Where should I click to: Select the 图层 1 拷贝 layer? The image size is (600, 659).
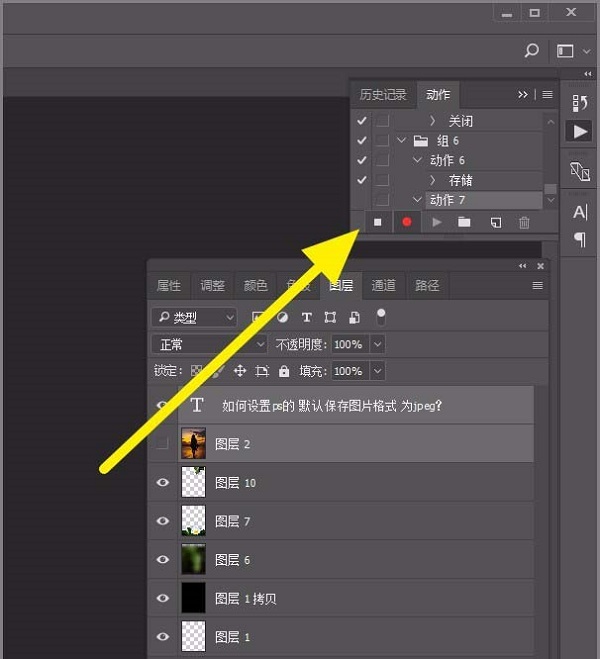pos(341,598)
